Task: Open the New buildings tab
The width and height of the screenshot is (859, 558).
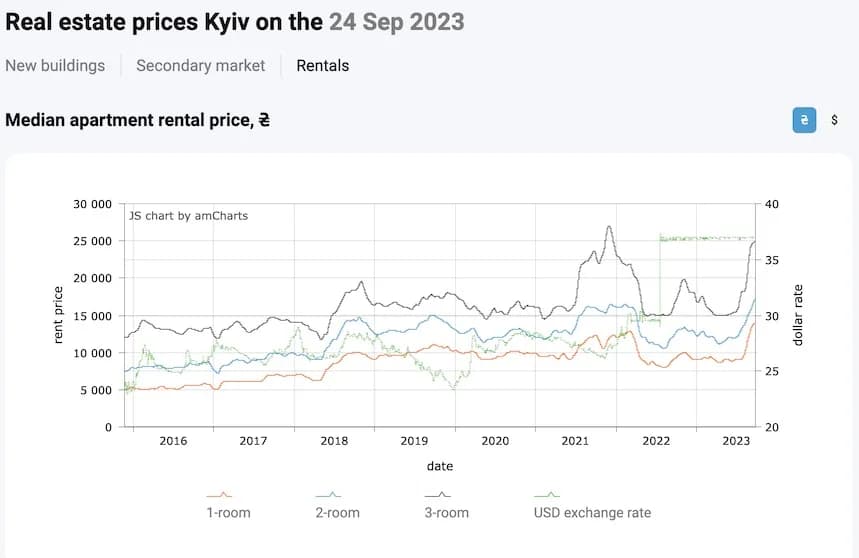Action: (x=55, y=65)
